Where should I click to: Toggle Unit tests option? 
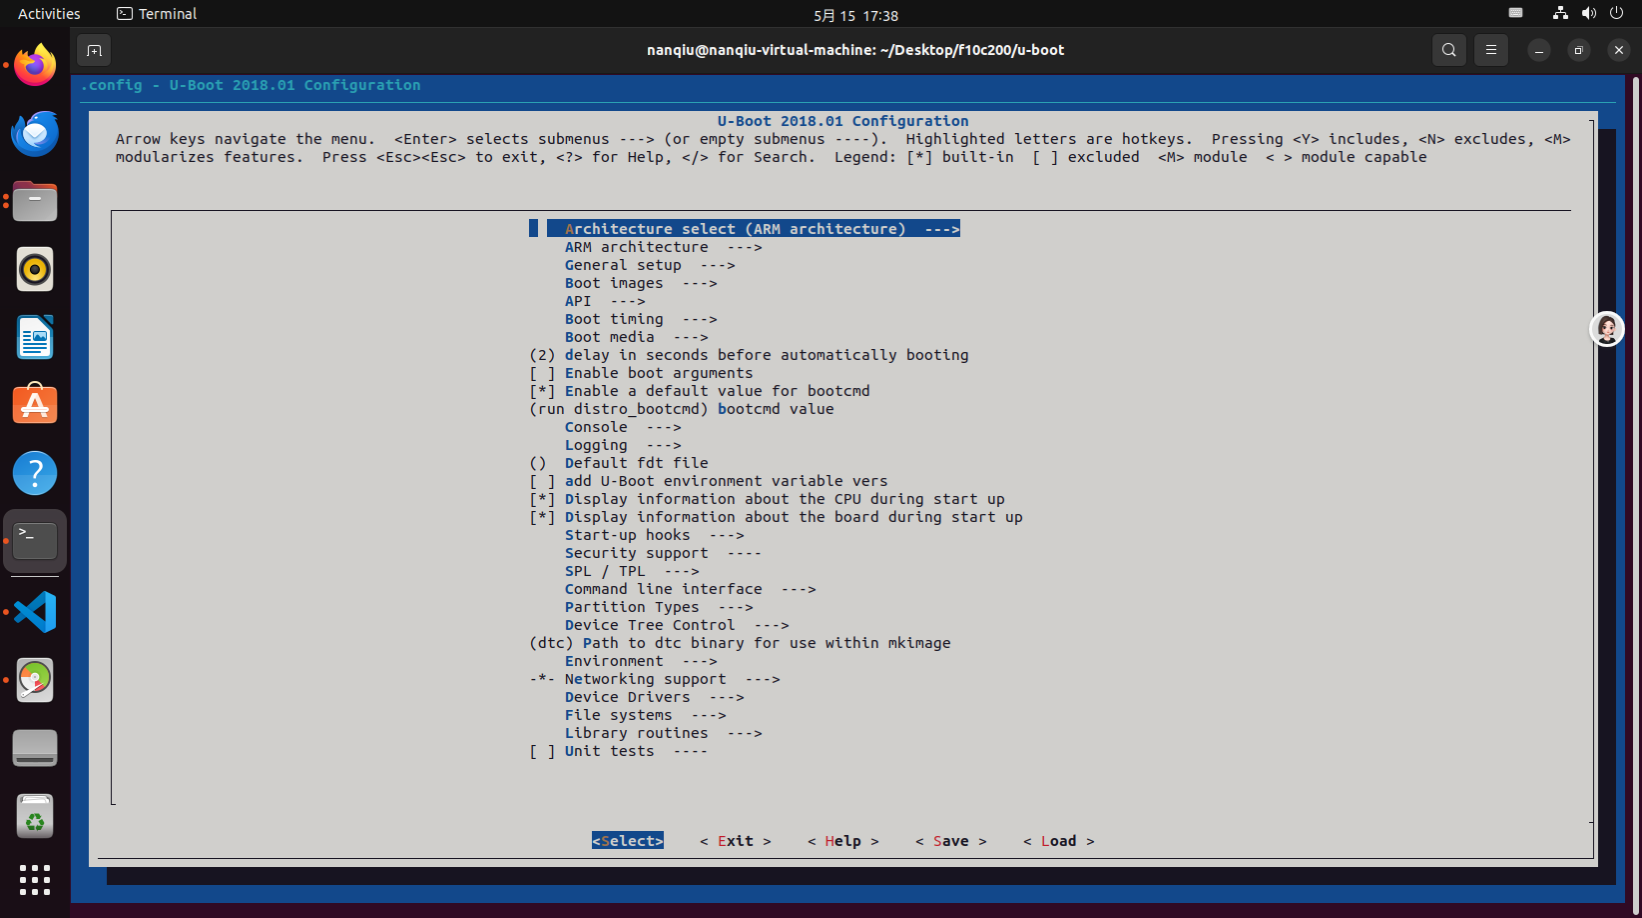pos(618,751)
